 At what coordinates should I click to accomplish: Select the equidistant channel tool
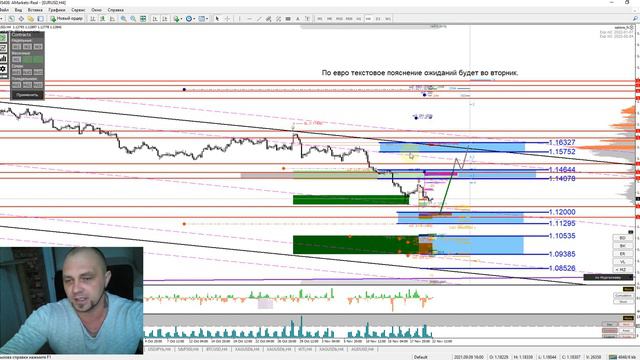click(x=269, y=19)
